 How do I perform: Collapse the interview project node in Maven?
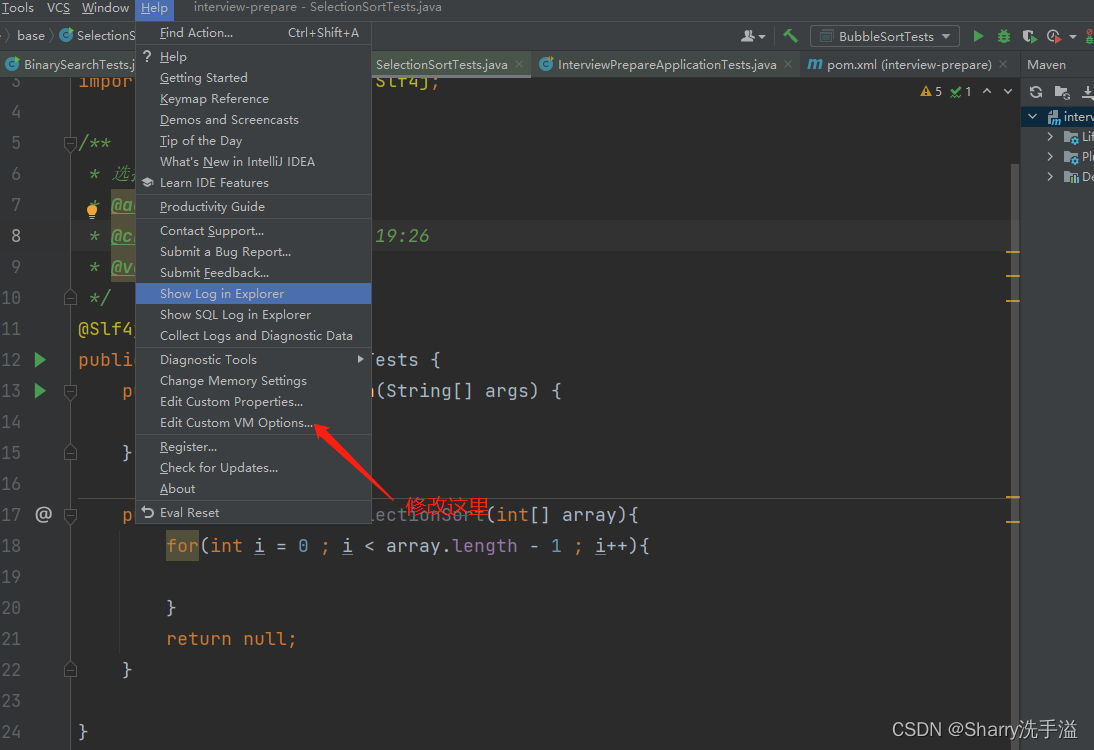[1033, 117]
